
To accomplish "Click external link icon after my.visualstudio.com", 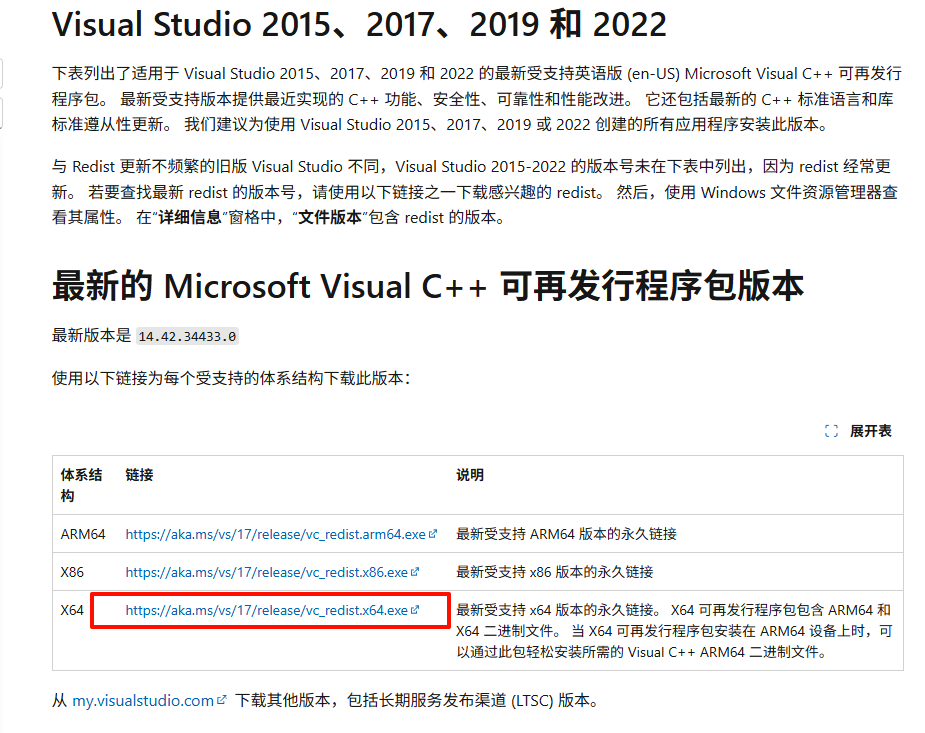I will point(221,700).
